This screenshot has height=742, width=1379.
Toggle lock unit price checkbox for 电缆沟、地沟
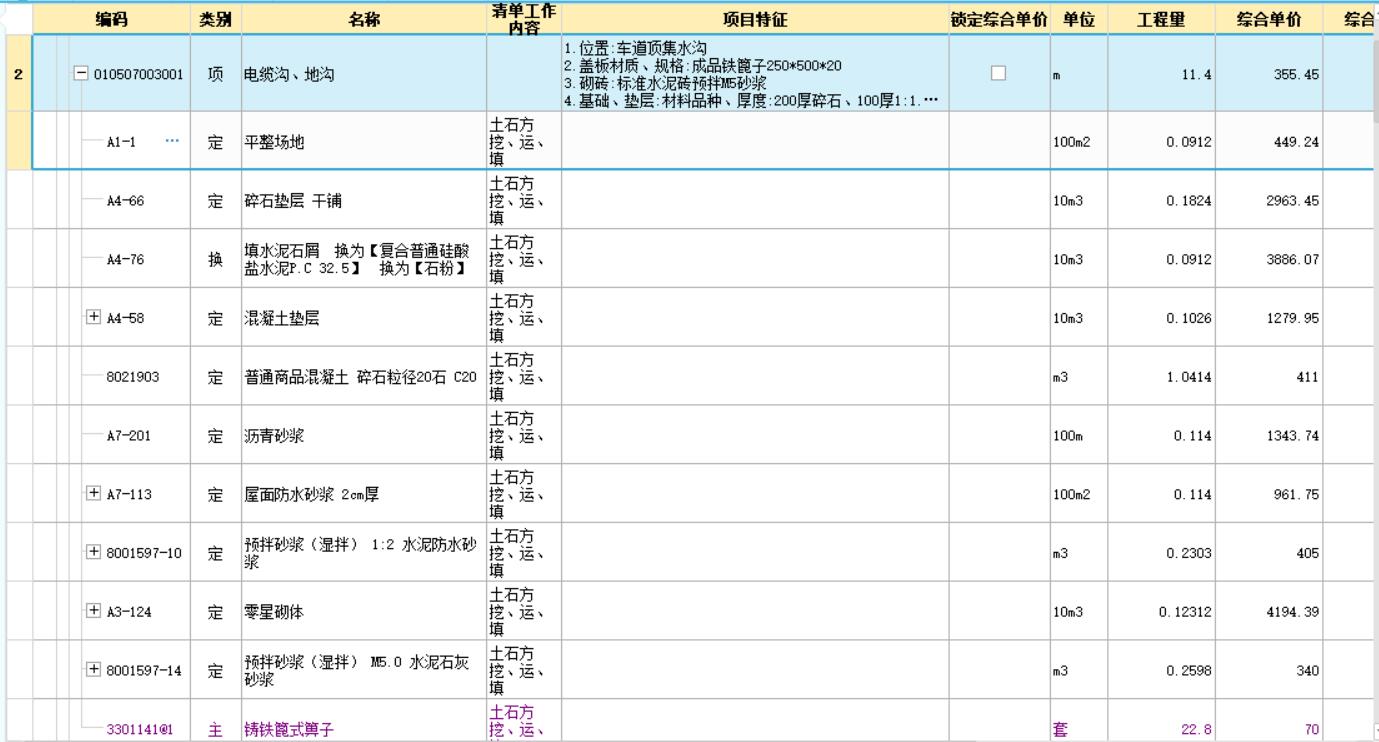tap(998, 73)
